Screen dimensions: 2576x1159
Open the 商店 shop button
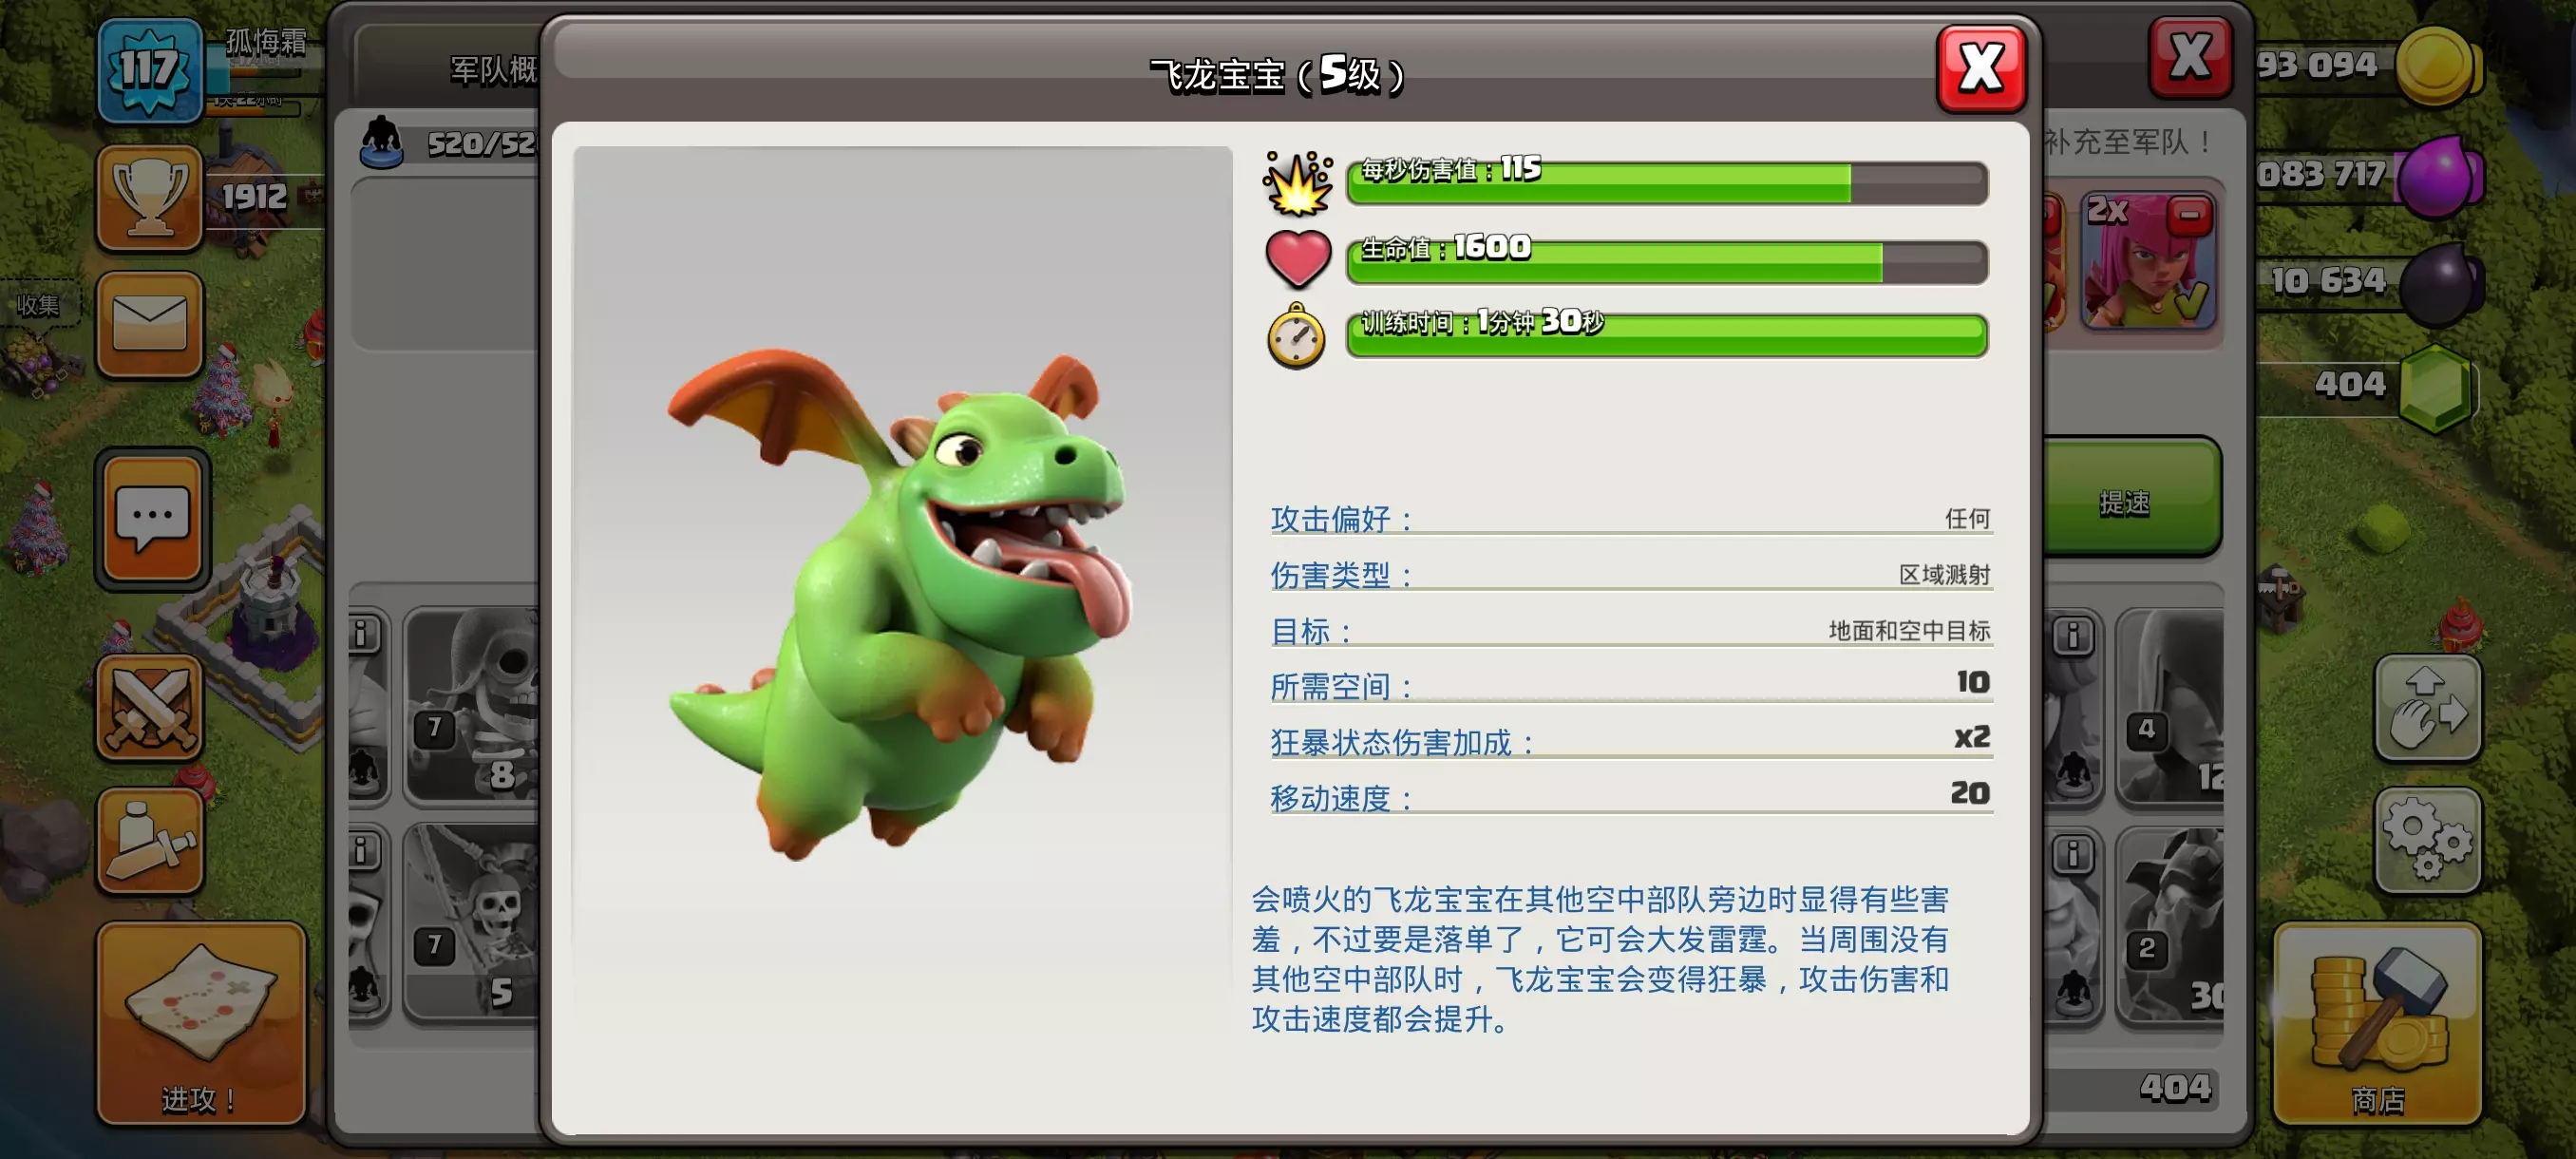point(2378,1024)
